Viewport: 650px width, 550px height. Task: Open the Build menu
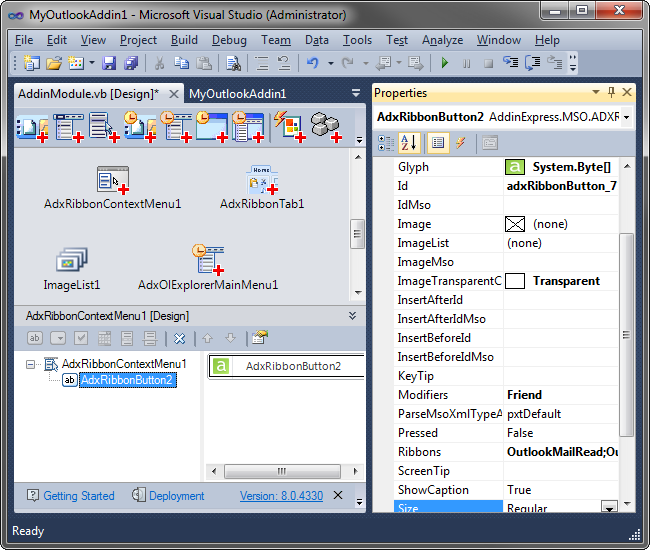pos(184,40)
